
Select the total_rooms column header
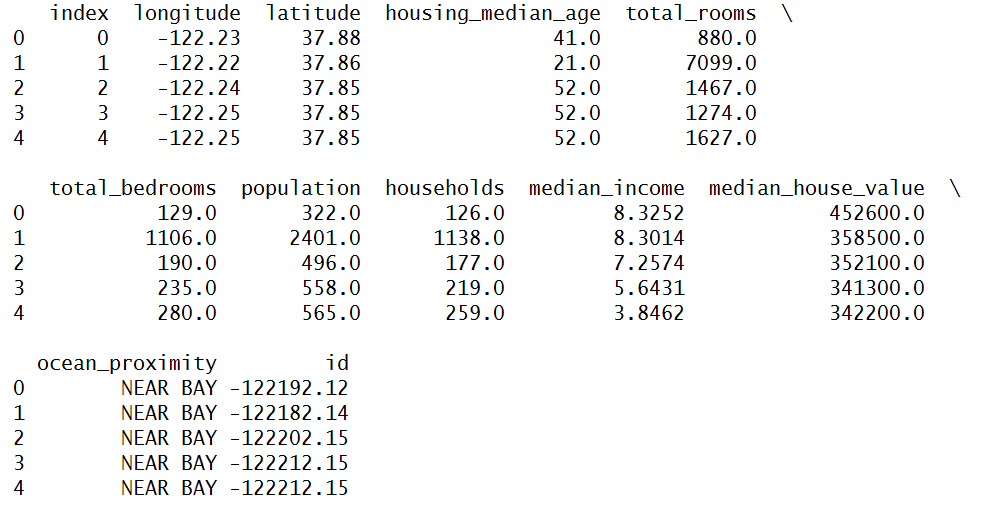691,14
